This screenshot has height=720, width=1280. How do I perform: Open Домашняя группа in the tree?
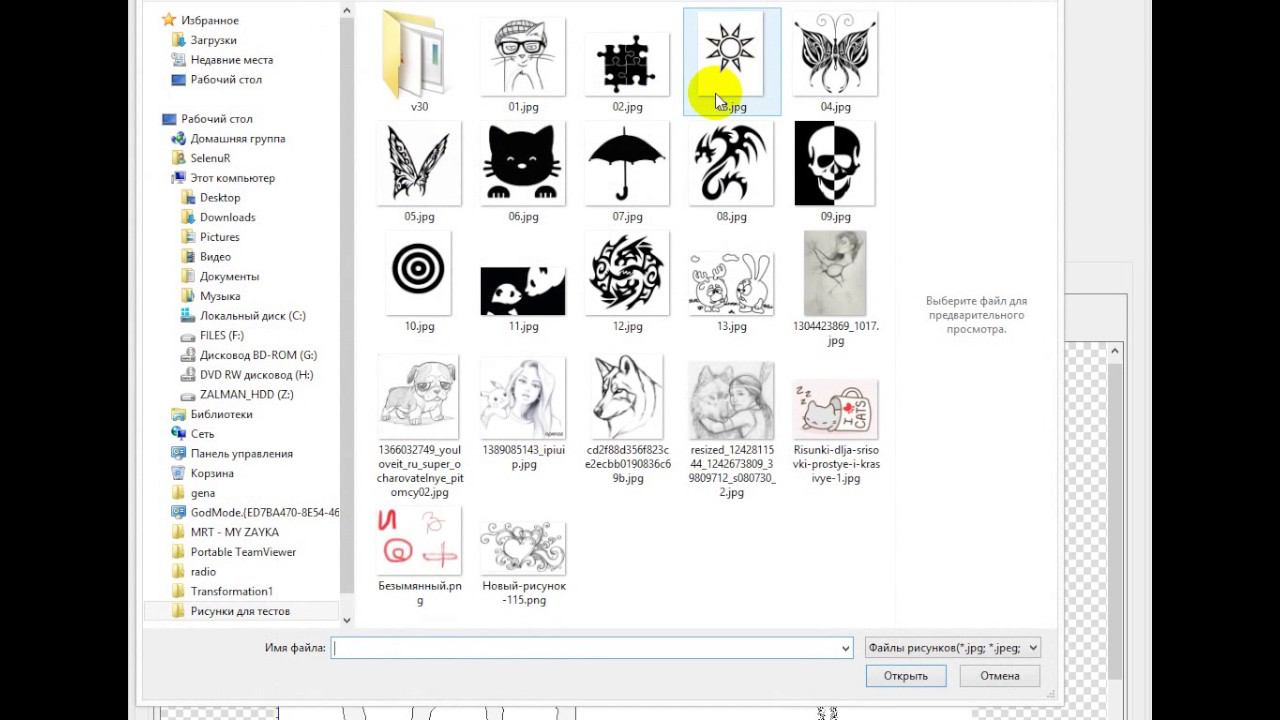[238, 138]
